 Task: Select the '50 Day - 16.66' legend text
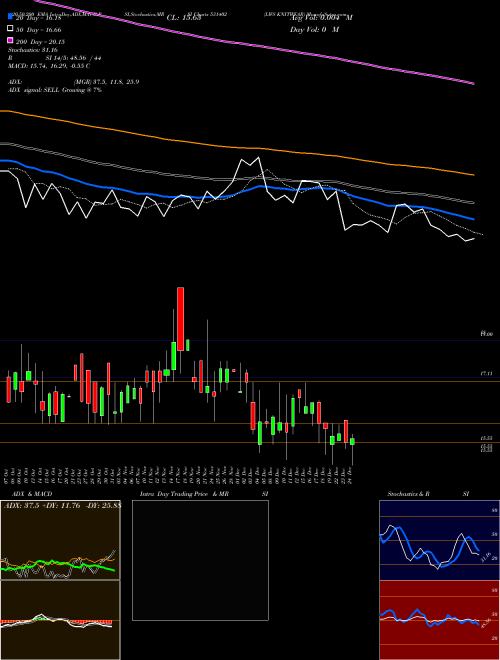pyautogui.click(x=39, y=30)
